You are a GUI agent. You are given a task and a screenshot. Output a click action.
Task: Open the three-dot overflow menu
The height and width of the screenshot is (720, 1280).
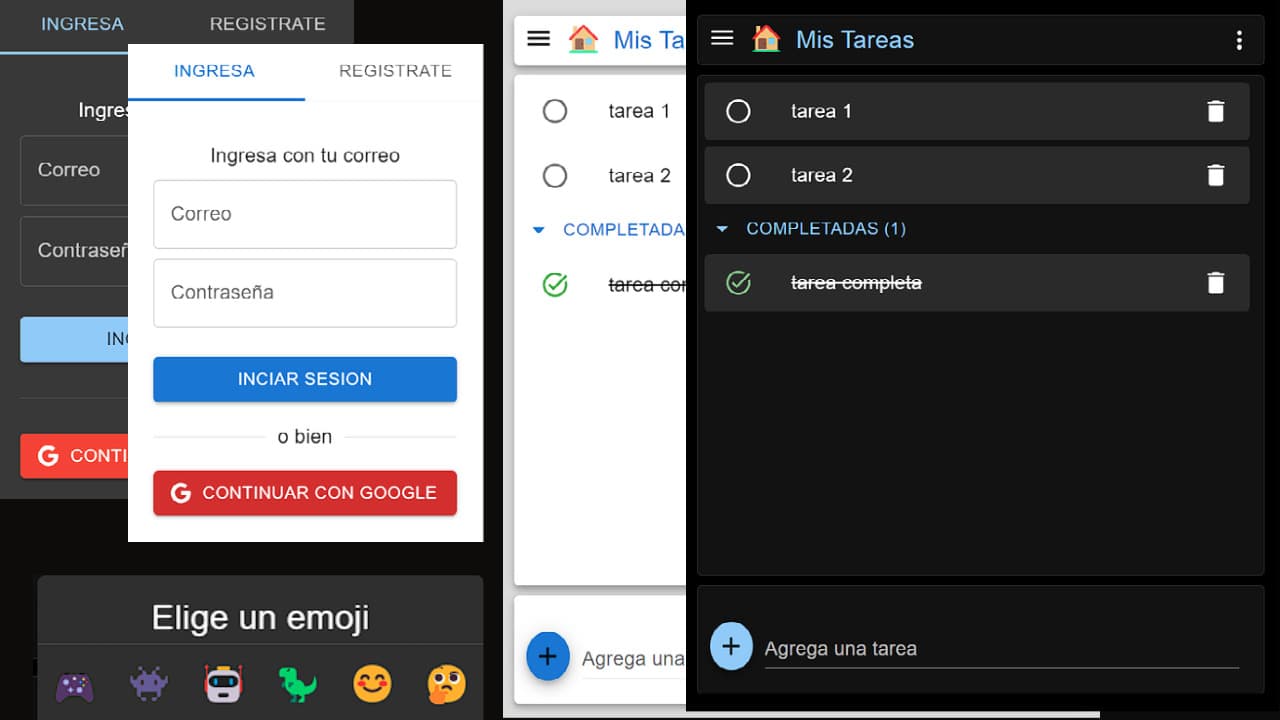[1240, 40]
